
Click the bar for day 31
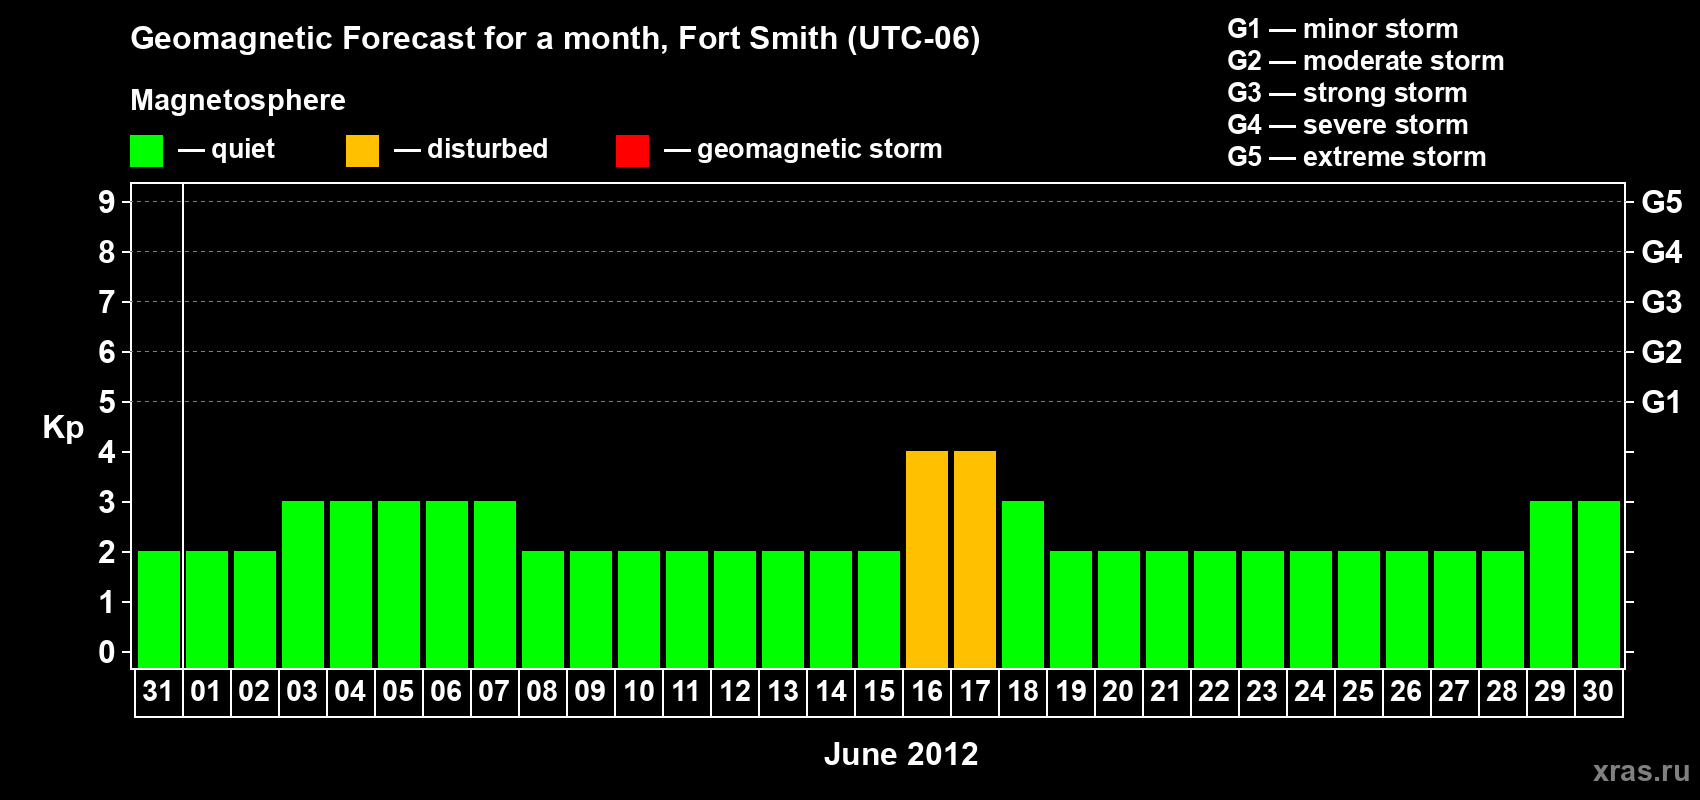(x=159, y=609)
